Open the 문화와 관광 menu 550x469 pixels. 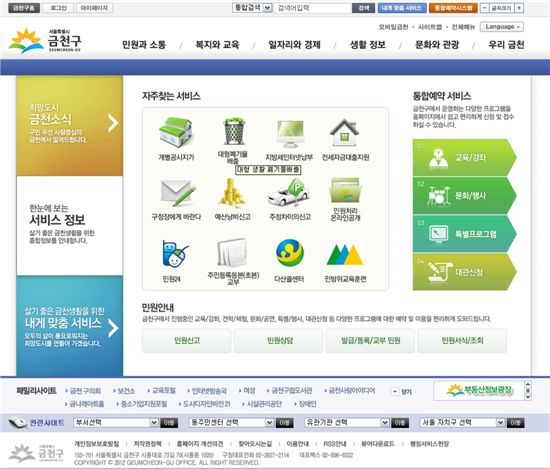437,45
